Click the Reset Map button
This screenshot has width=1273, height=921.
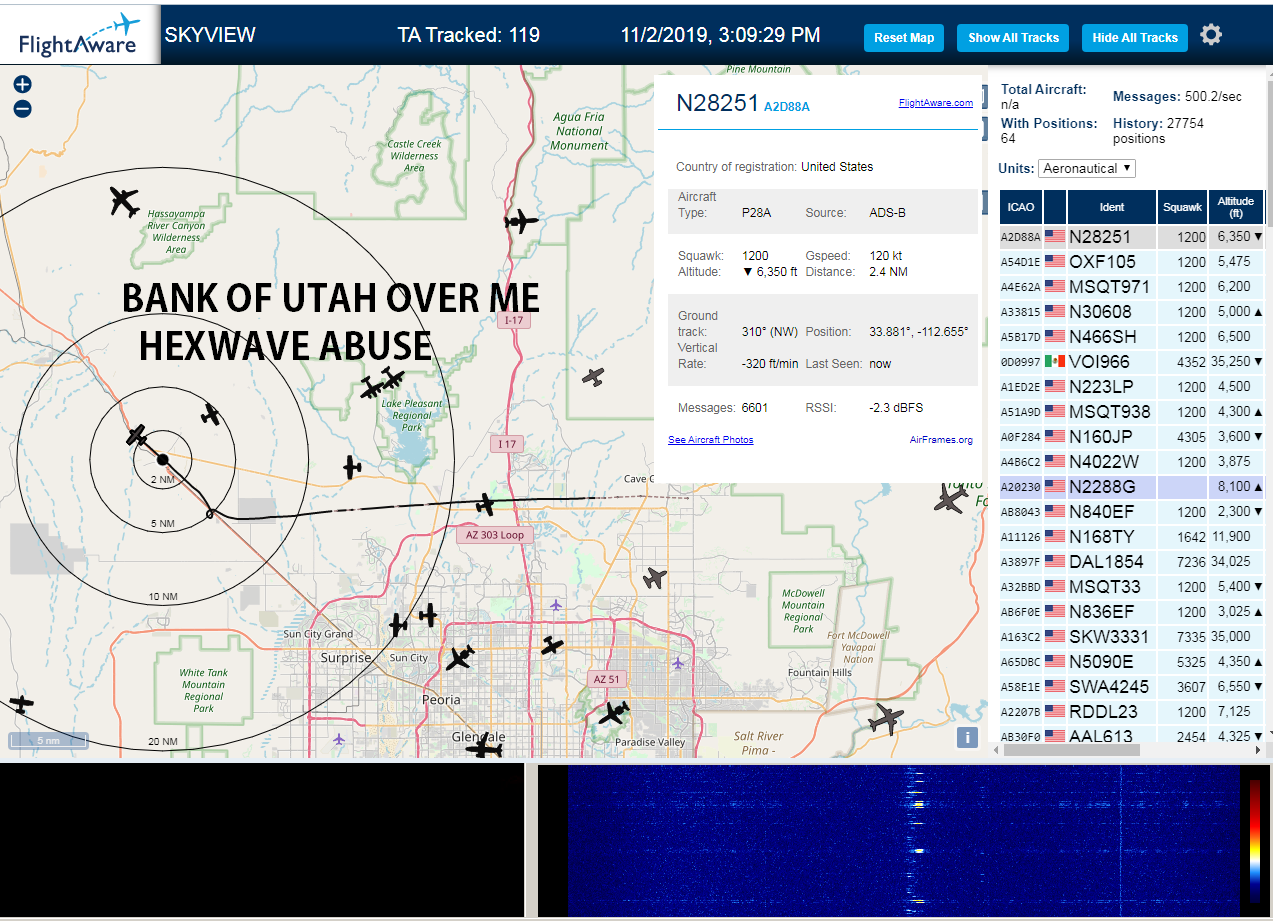coord(904,38)
